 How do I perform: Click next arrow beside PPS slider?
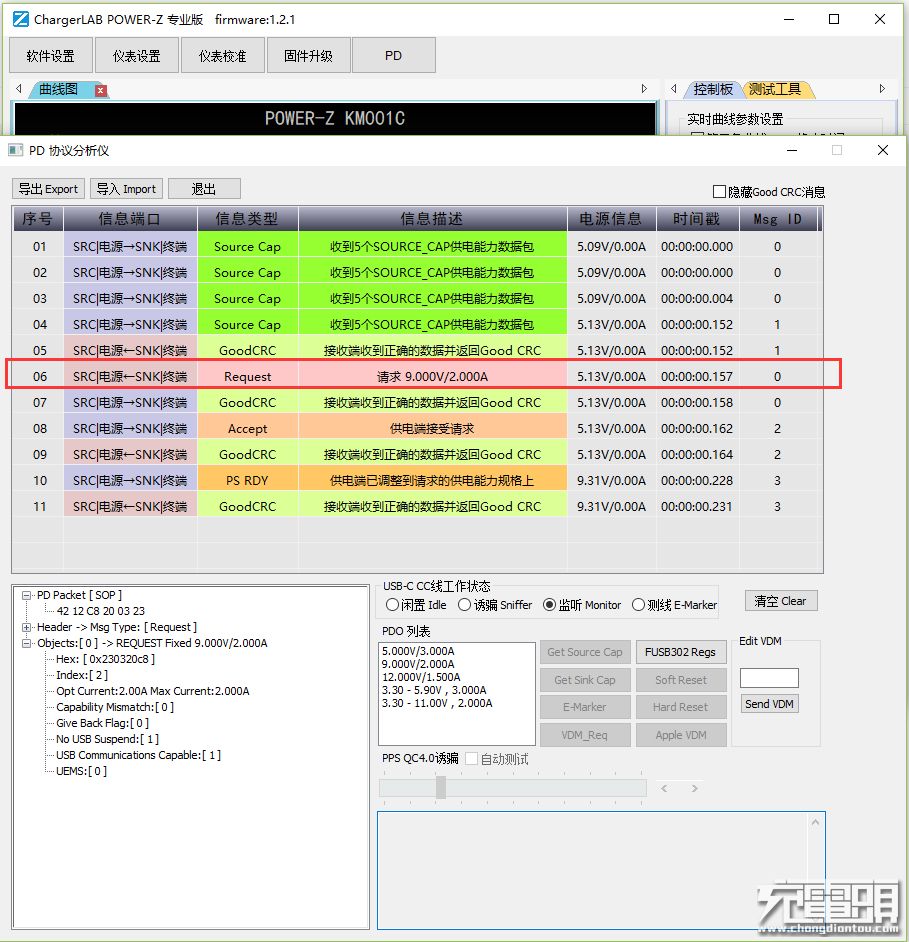[x=695, y=788]
